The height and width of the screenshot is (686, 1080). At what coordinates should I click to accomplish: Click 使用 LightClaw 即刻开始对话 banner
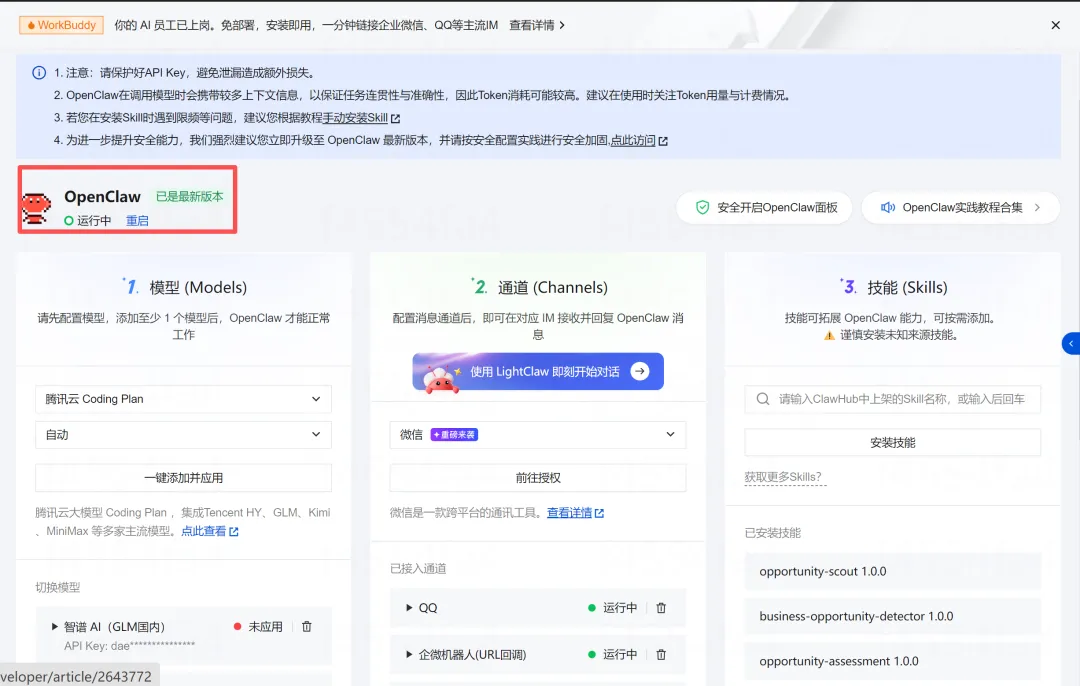[538, 372]
